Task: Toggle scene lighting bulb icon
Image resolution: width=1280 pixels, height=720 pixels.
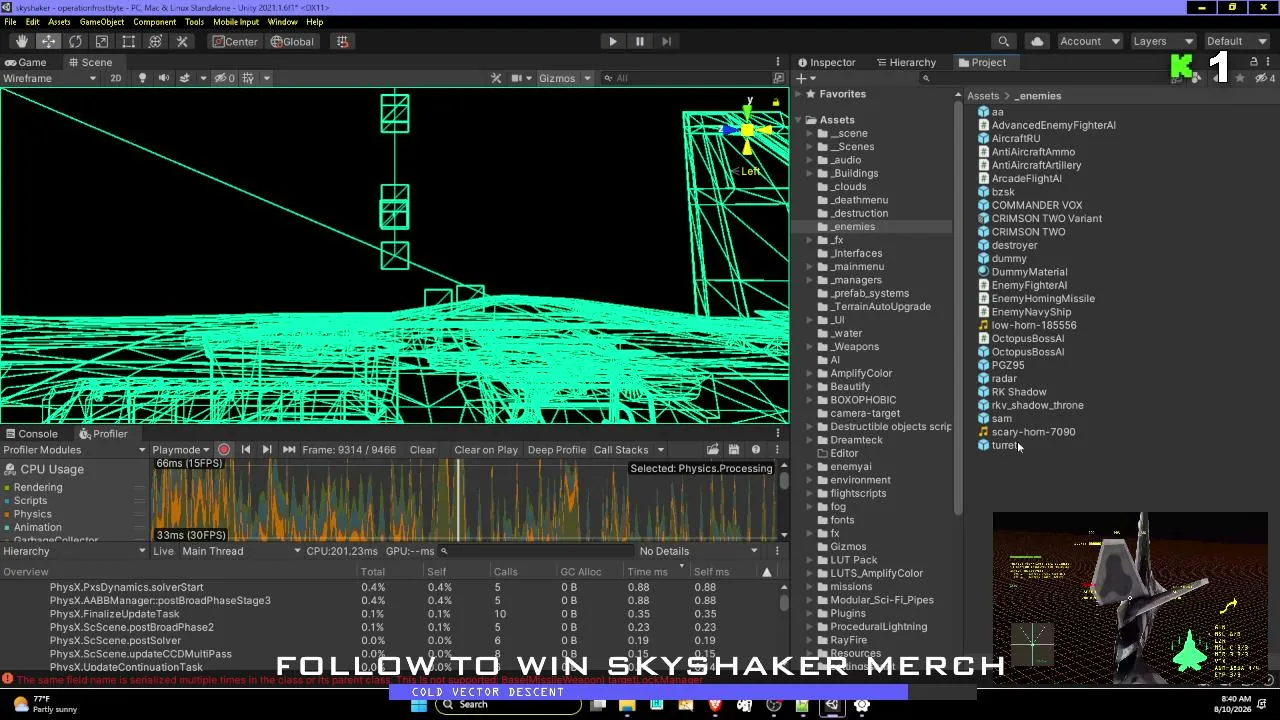Action: [142, 78]
